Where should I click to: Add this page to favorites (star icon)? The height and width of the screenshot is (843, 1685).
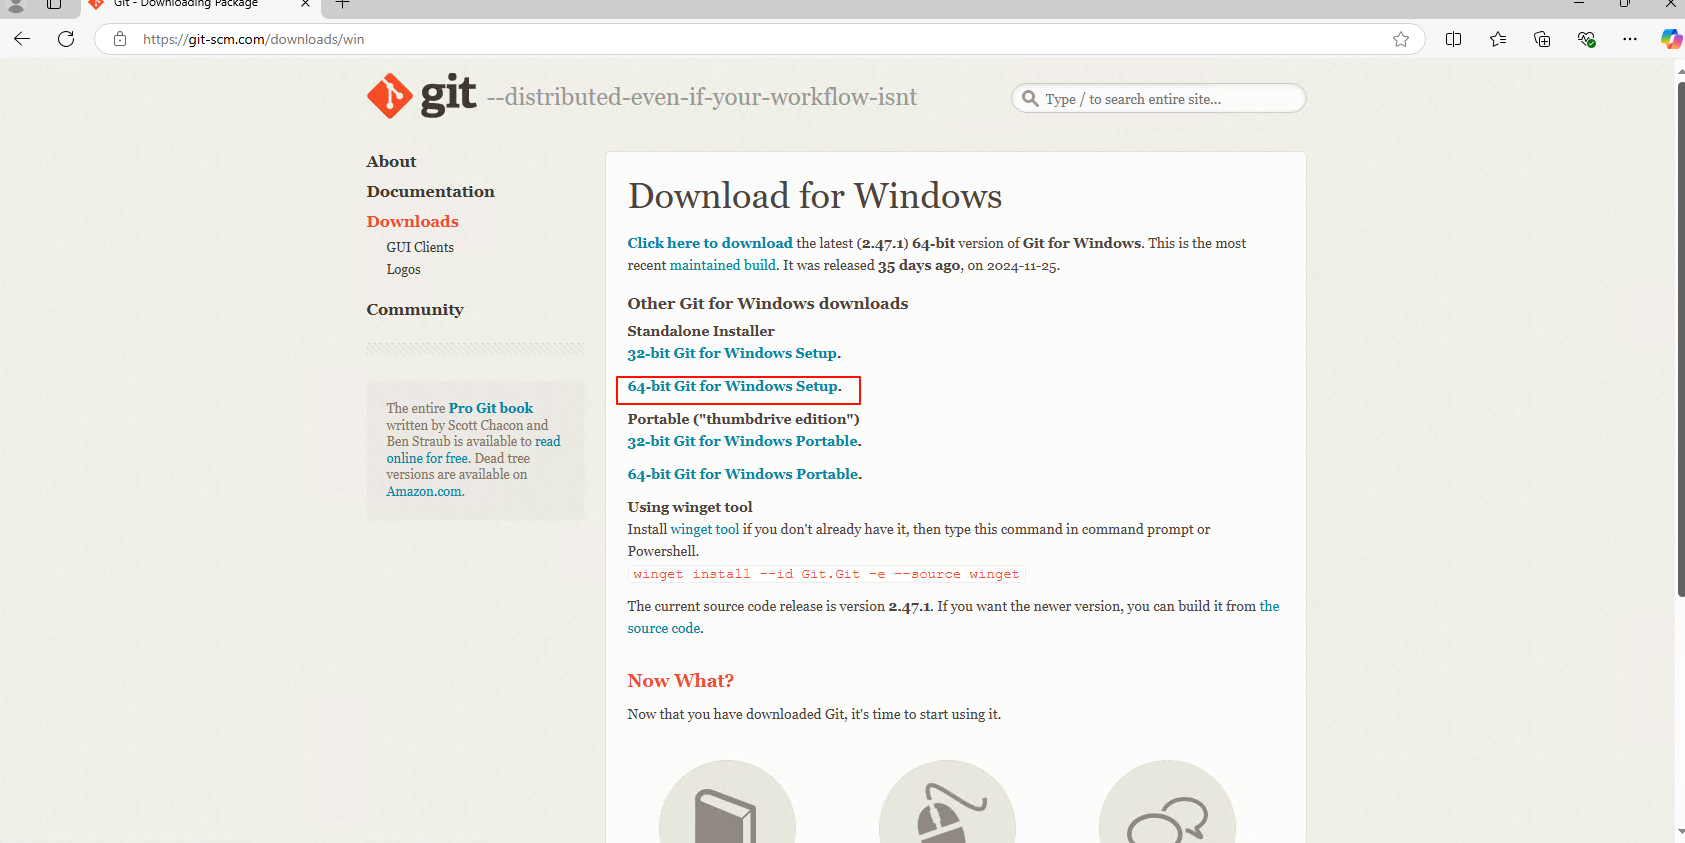(x=1401, y=39)
